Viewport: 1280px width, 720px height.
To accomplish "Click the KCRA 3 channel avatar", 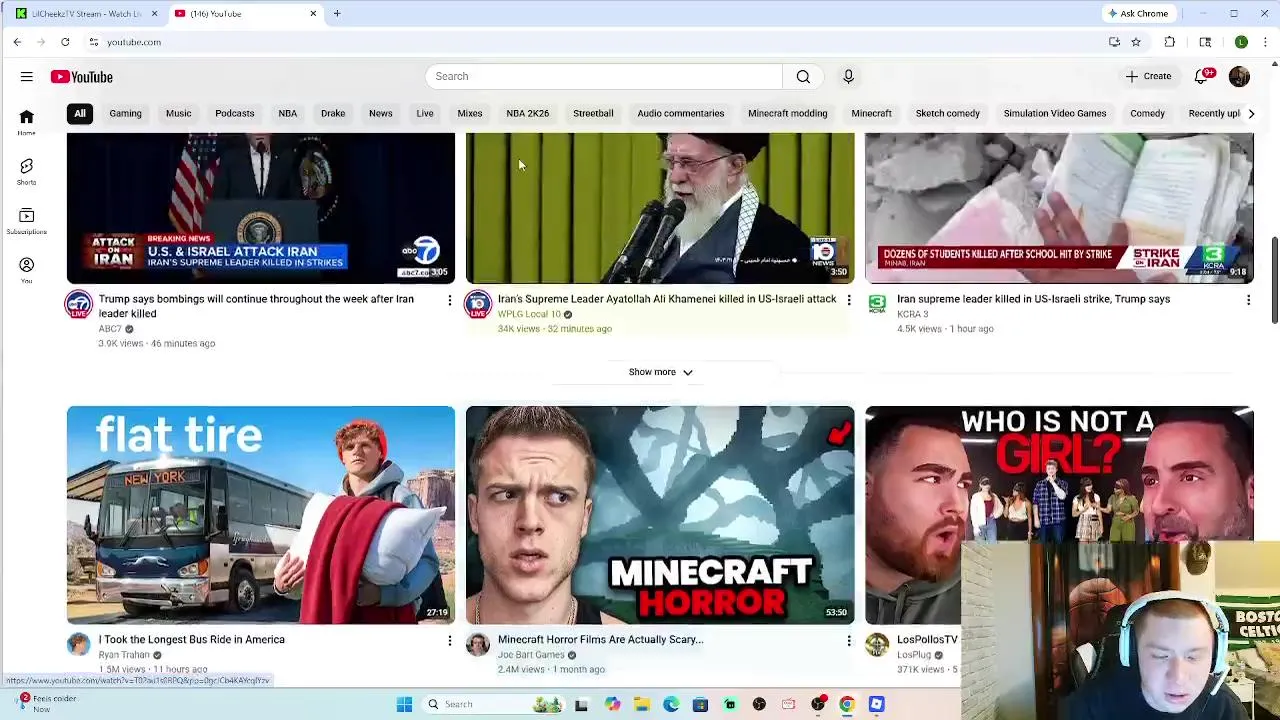I will [x=877, y=304].
